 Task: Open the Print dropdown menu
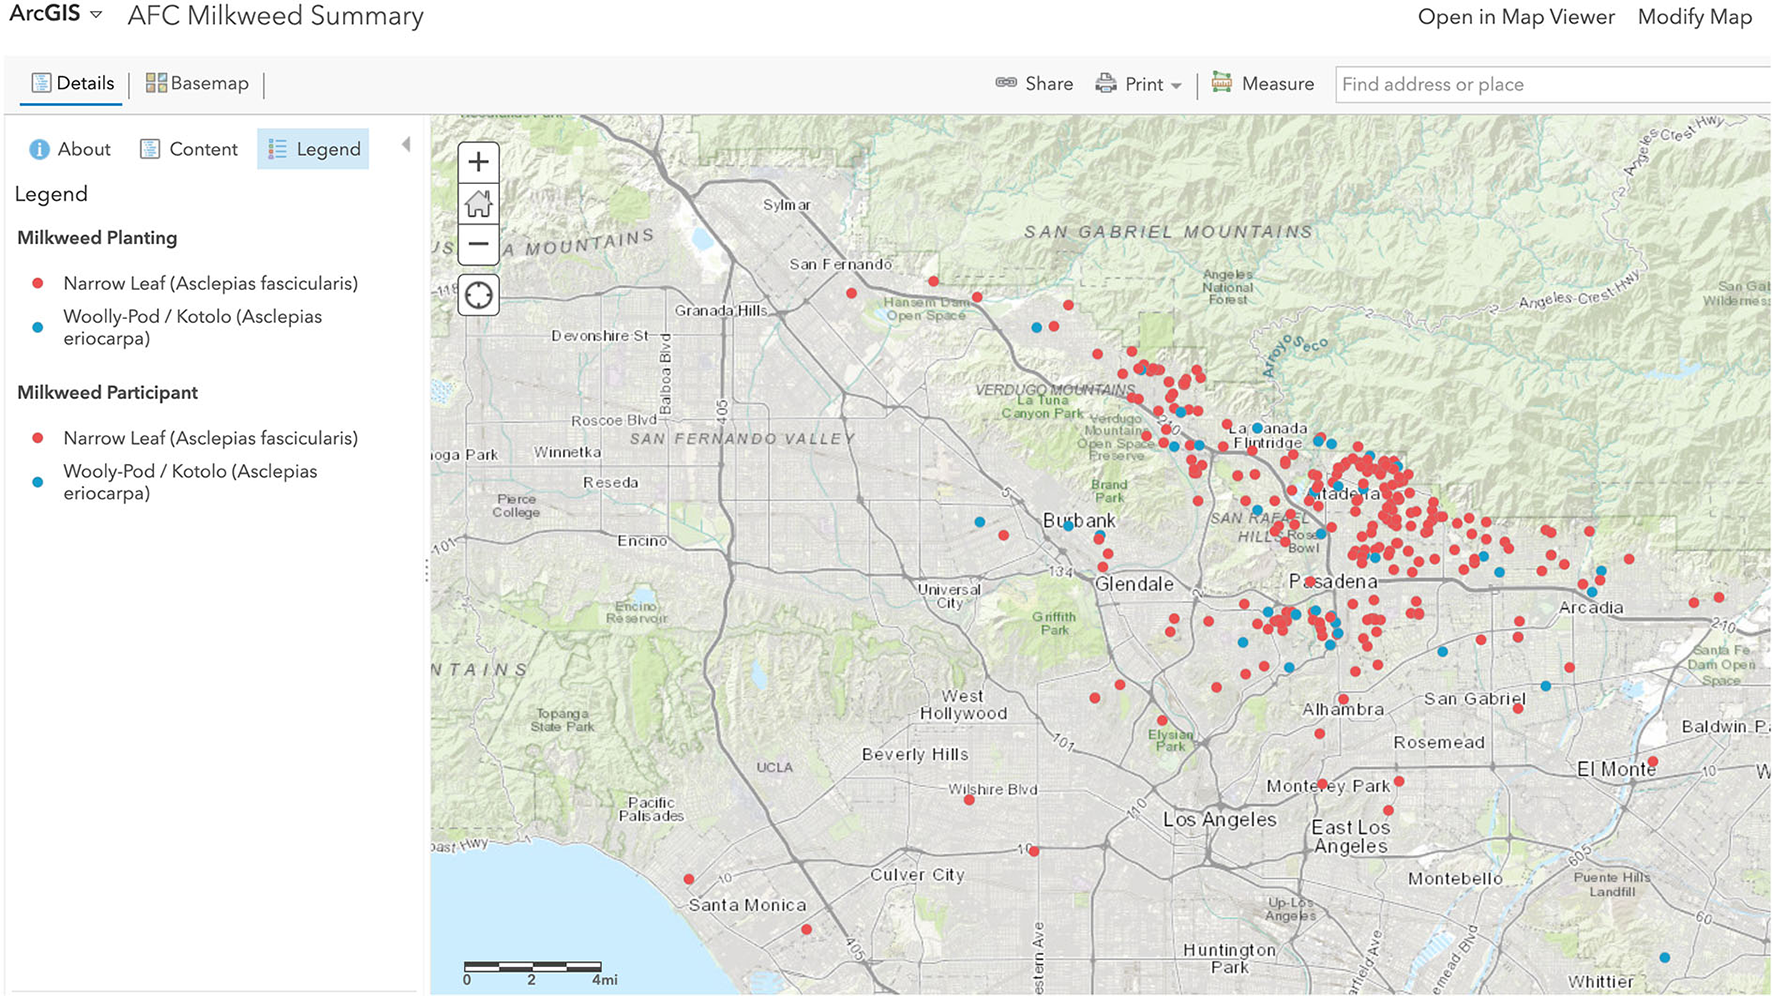[x=1176, y=86]
